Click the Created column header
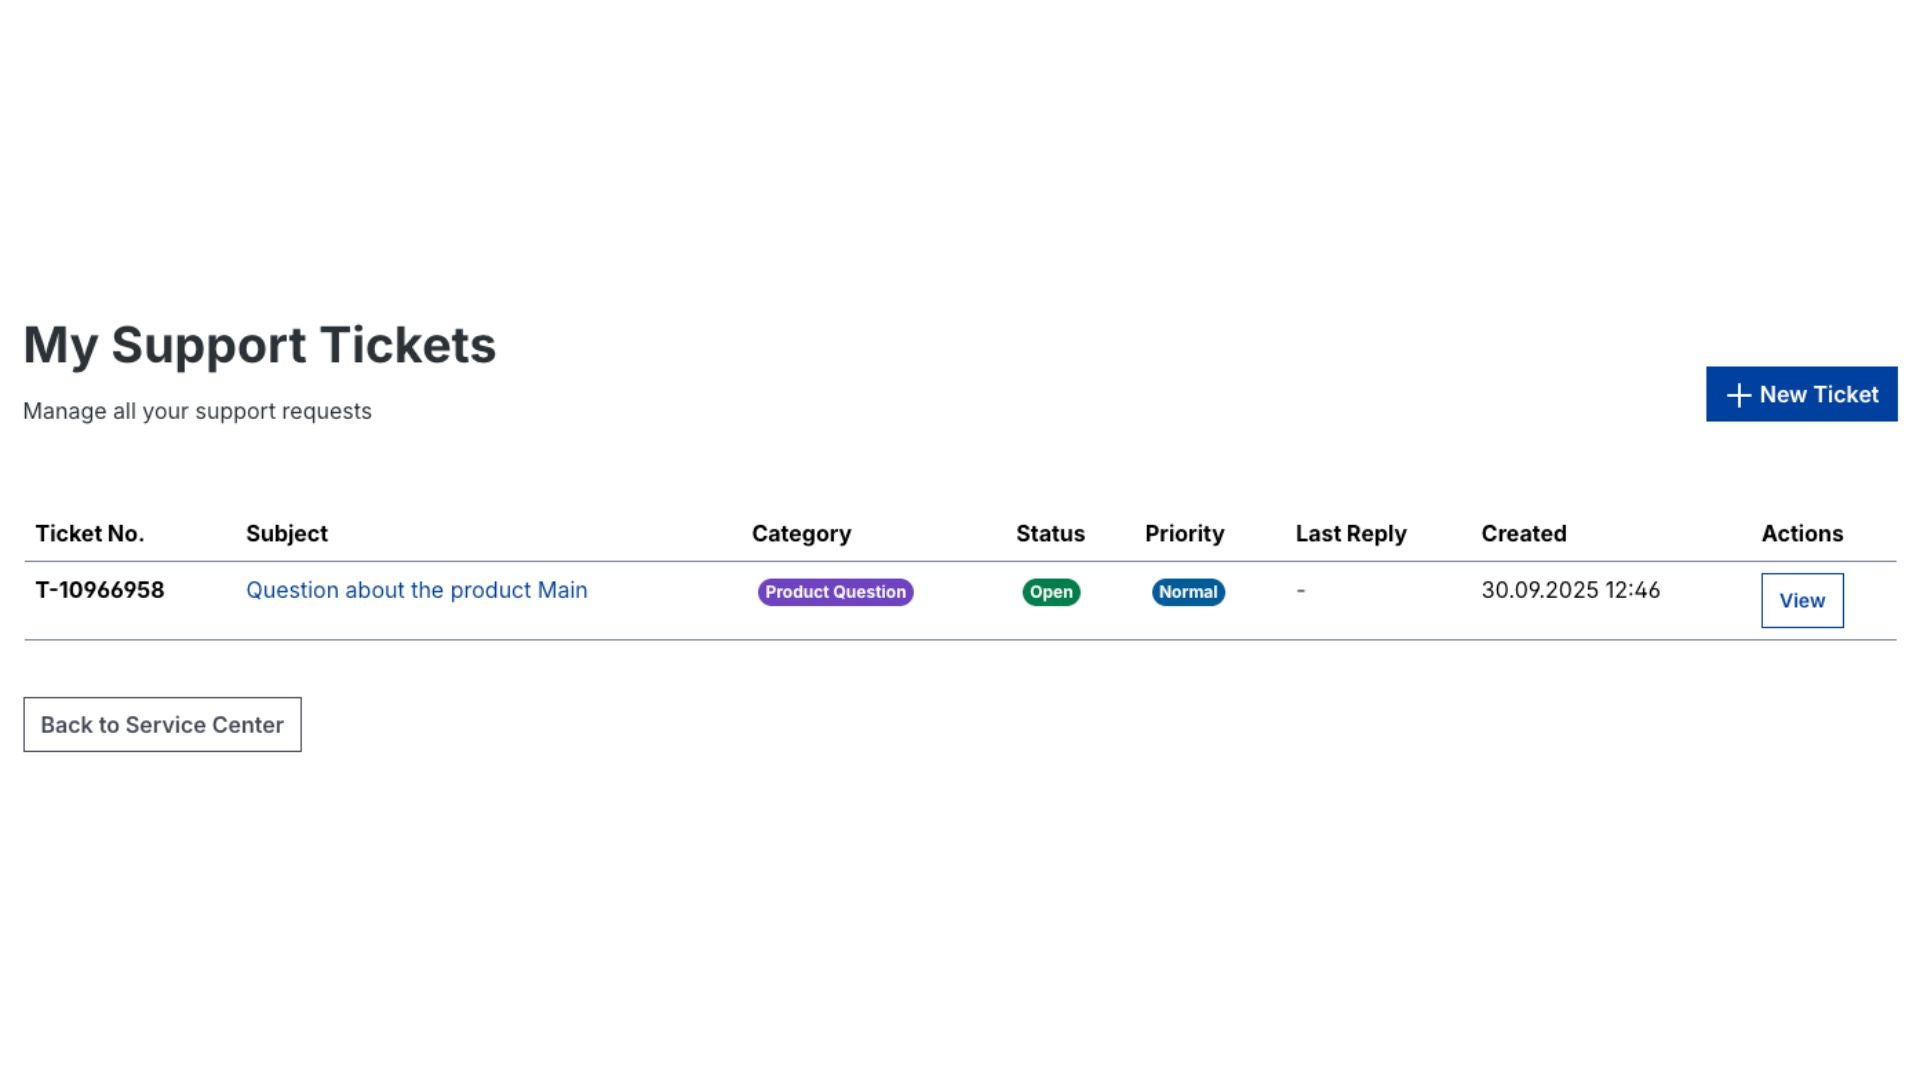Screen dimensions: 1920x1080 click(1523, 534)
